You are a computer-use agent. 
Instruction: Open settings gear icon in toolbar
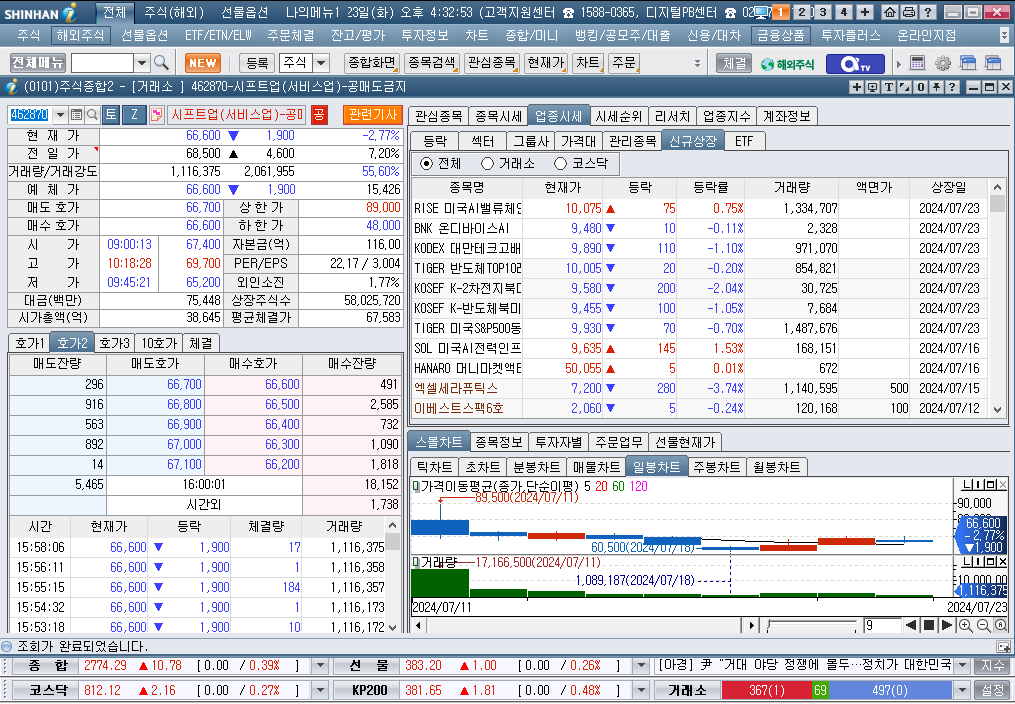click(x=942, y=63)
